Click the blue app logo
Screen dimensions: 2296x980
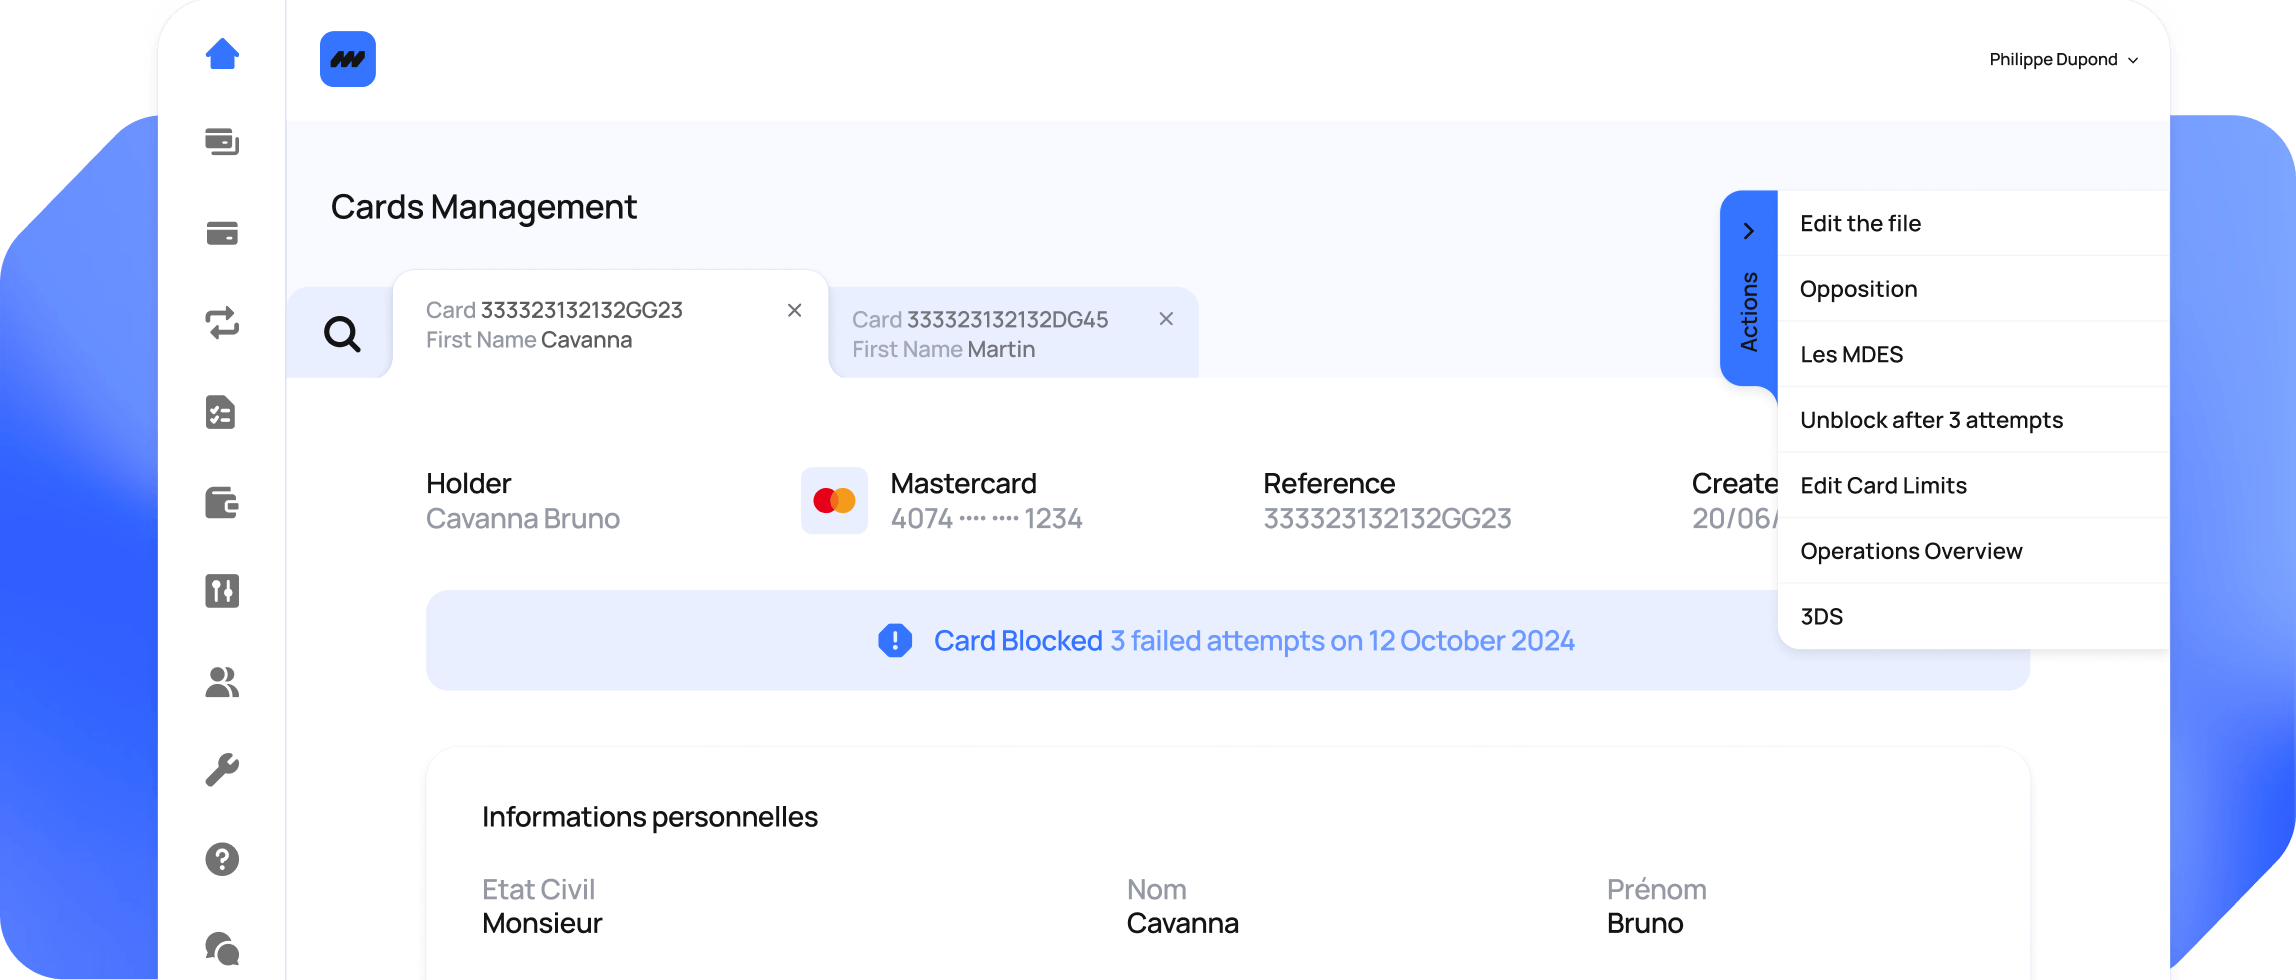(x=348, y=59)
